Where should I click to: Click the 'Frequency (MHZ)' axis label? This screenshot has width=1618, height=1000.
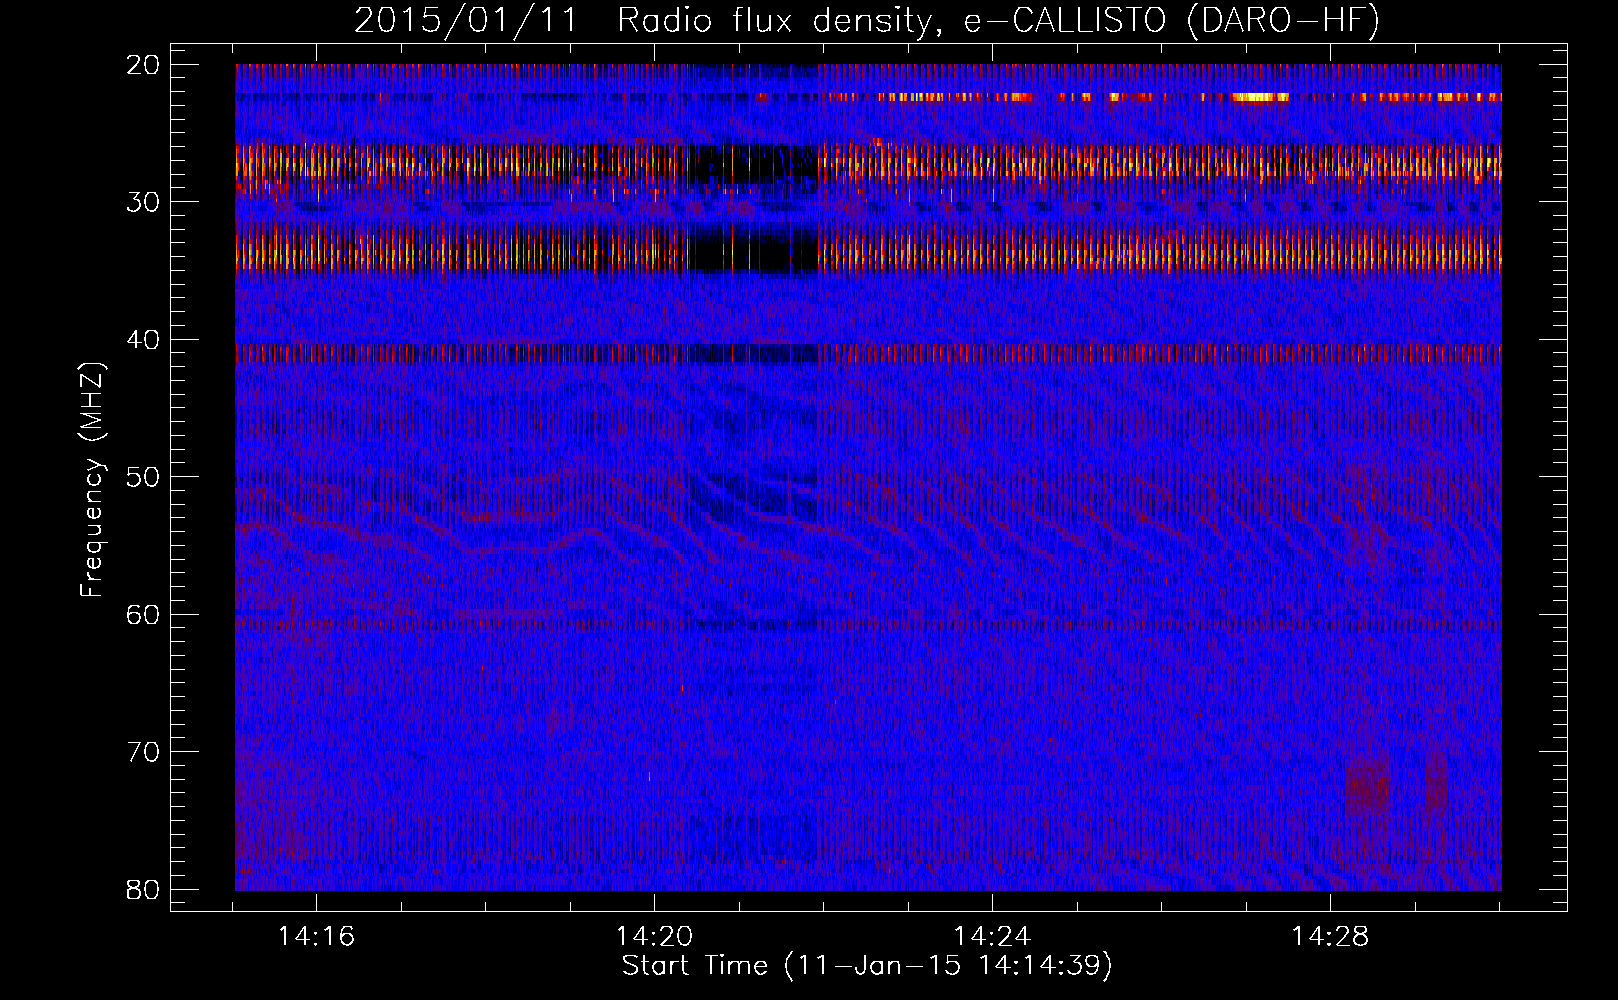pos(92,480)
